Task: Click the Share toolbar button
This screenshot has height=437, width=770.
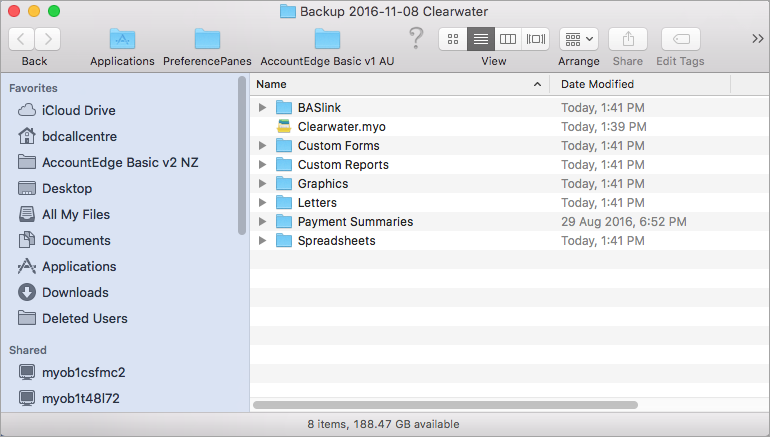Action: click(x=628, y=39)
